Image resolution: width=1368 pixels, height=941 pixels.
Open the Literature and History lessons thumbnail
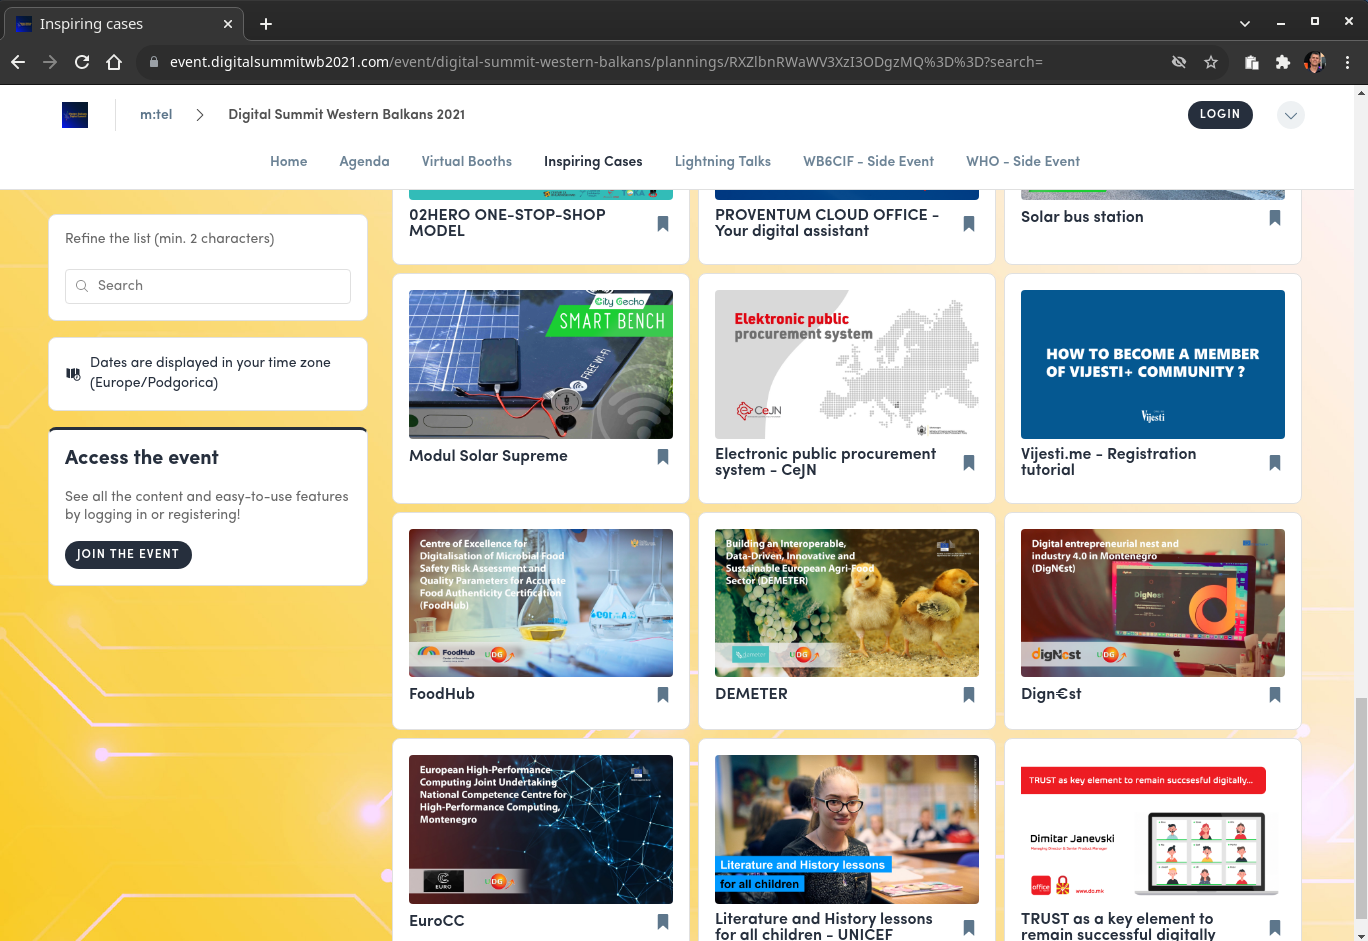pyautogui.click(x=847, y=830)
